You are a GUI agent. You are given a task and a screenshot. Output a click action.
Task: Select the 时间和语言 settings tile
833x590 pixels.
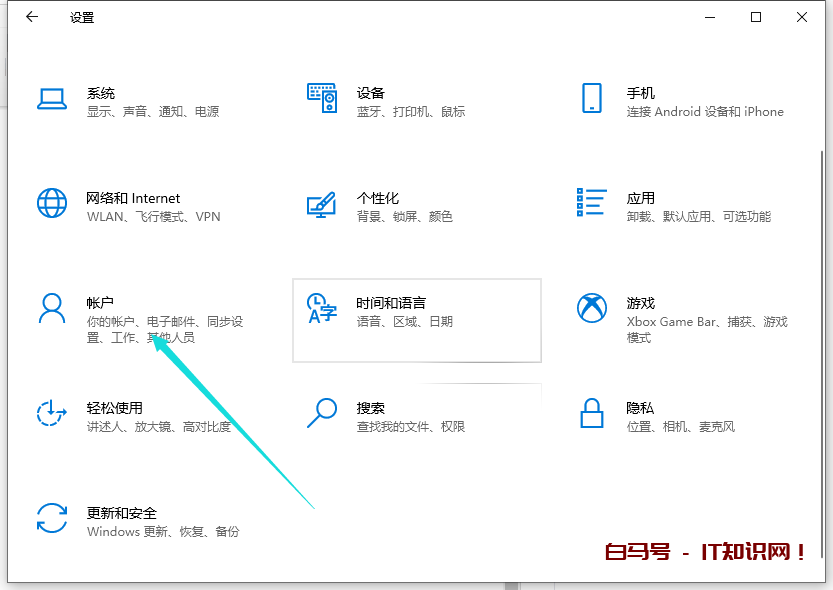coord(417,320)
